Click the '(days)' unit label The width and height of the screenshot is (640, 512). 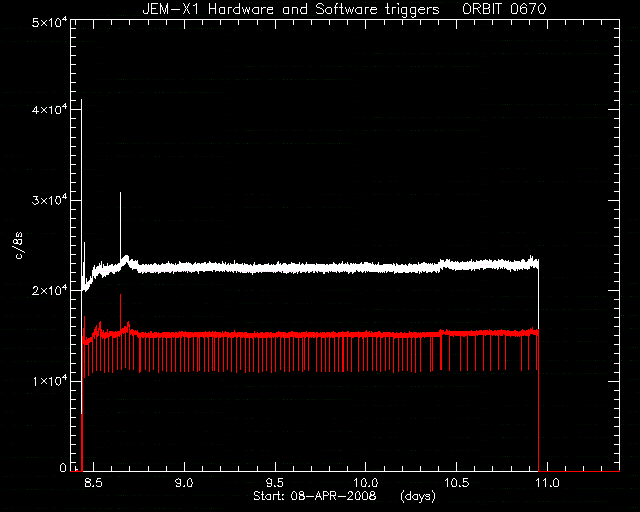click(418, 496)
